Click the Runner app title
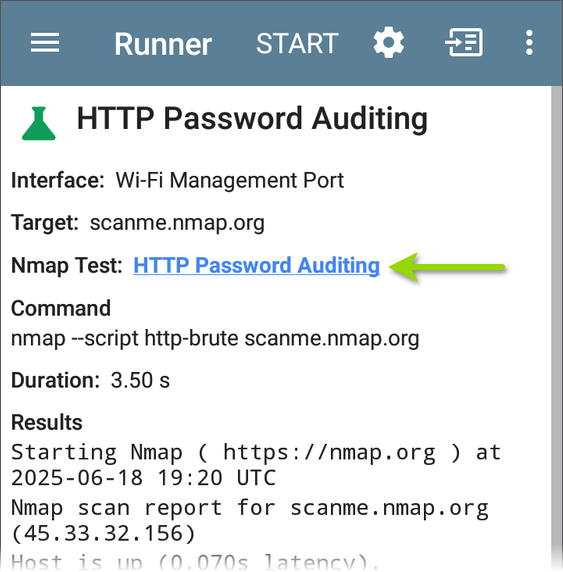This screenshot has width=563, height=572. 163,44
